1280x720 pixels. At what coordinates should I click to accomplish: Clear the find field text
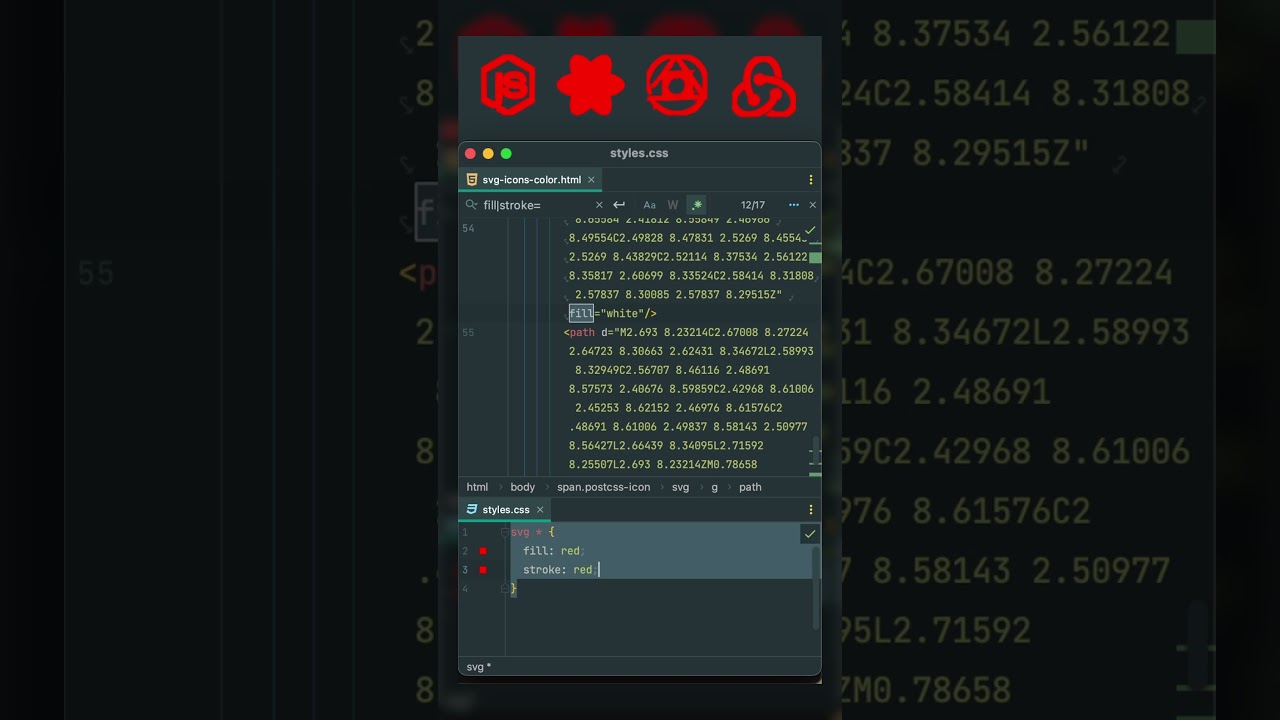[x=599, y=205]
